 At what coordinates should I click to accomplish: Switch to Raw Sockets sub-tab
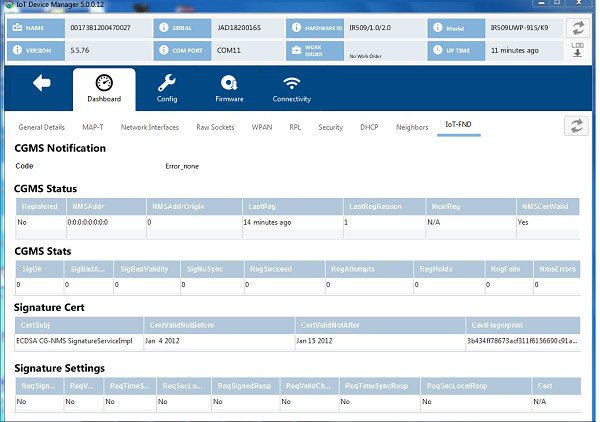point(215,127)
